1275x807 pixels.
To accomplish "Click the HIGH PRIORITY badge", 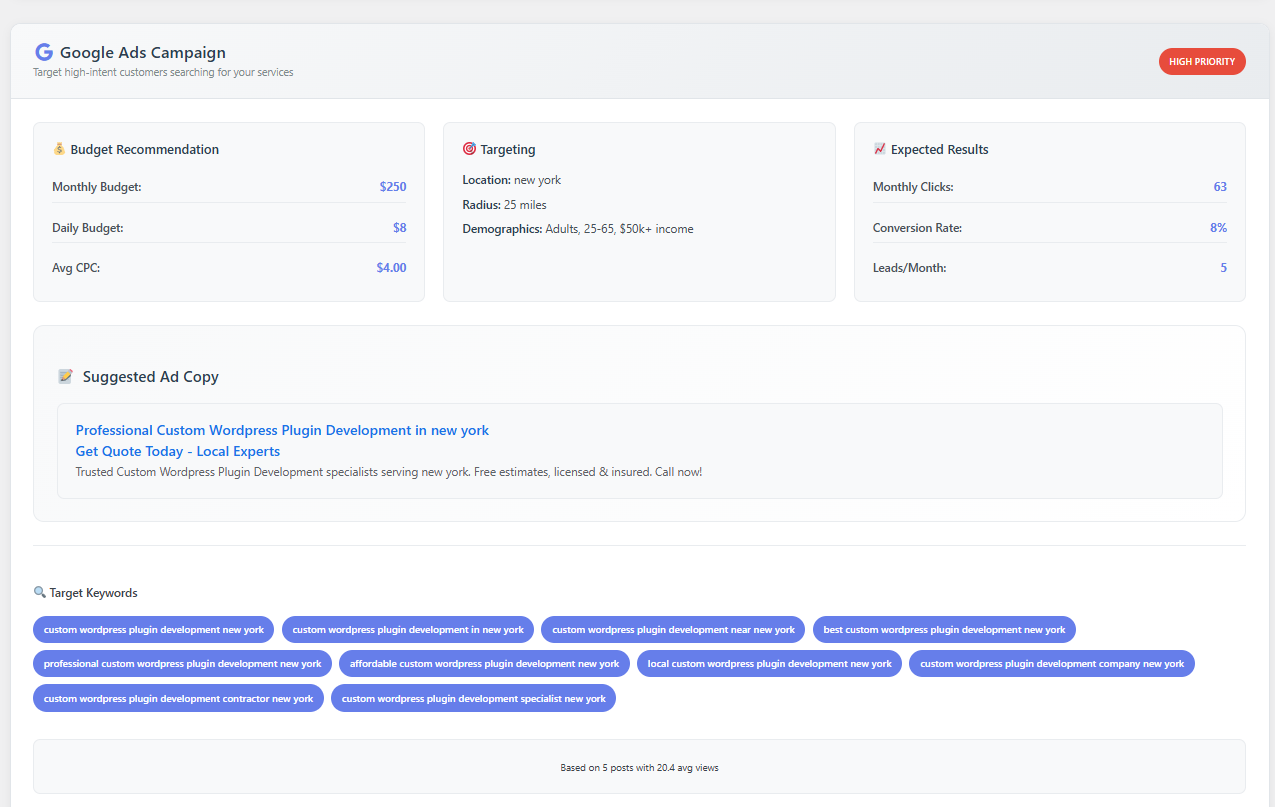I will point(1202,62).
